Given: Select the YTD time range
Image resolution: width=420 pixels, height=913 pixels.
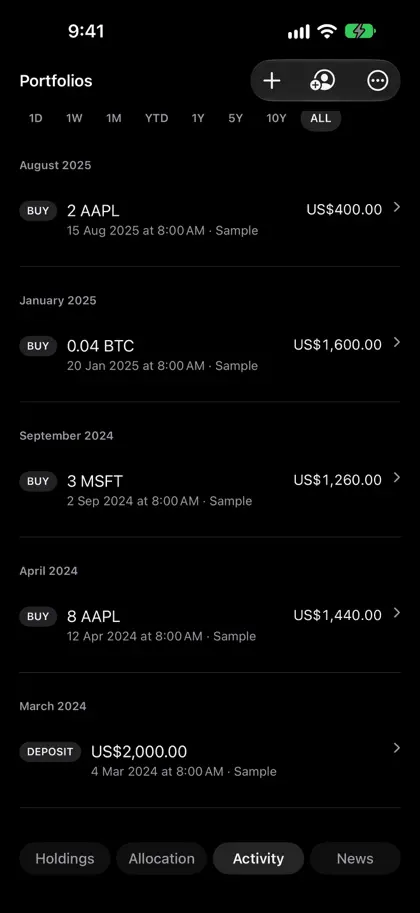Looking at the screenshot, I should [x=156, y=118].
